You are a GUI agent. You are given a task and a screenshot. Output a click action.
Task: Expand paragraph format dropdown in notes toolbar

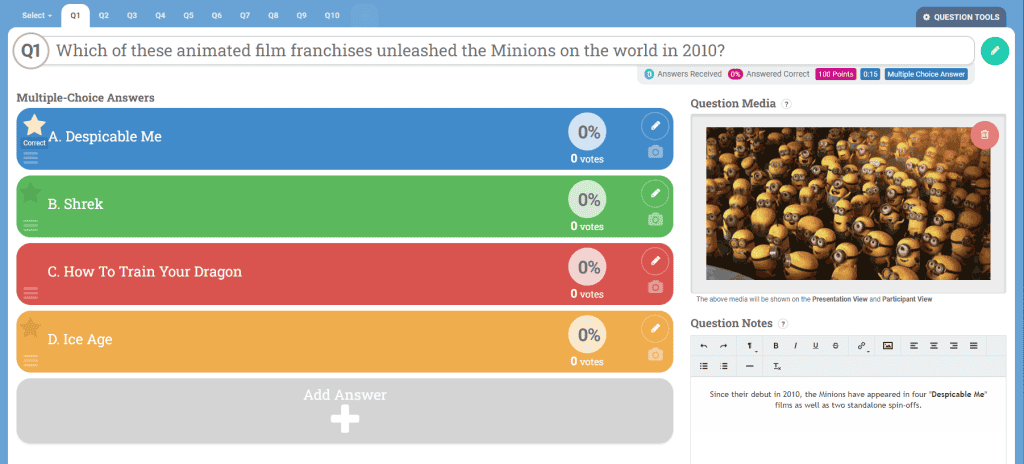(x=749, y=346)
